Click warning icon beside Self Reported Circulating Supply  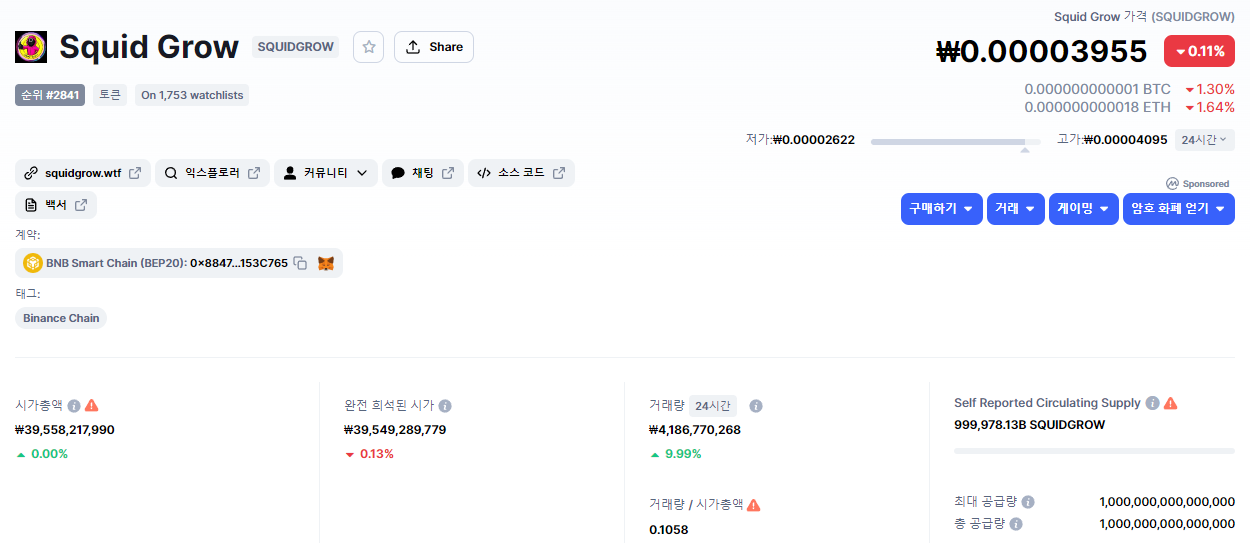tap(1170, 403)
